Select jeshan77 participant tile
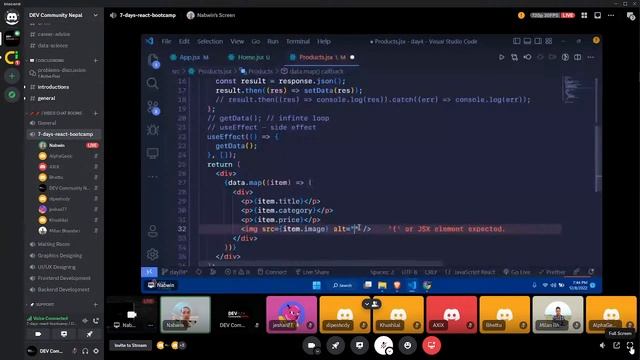Image resolution: width=640 pixels, height=360 pixels. point(291,314)
